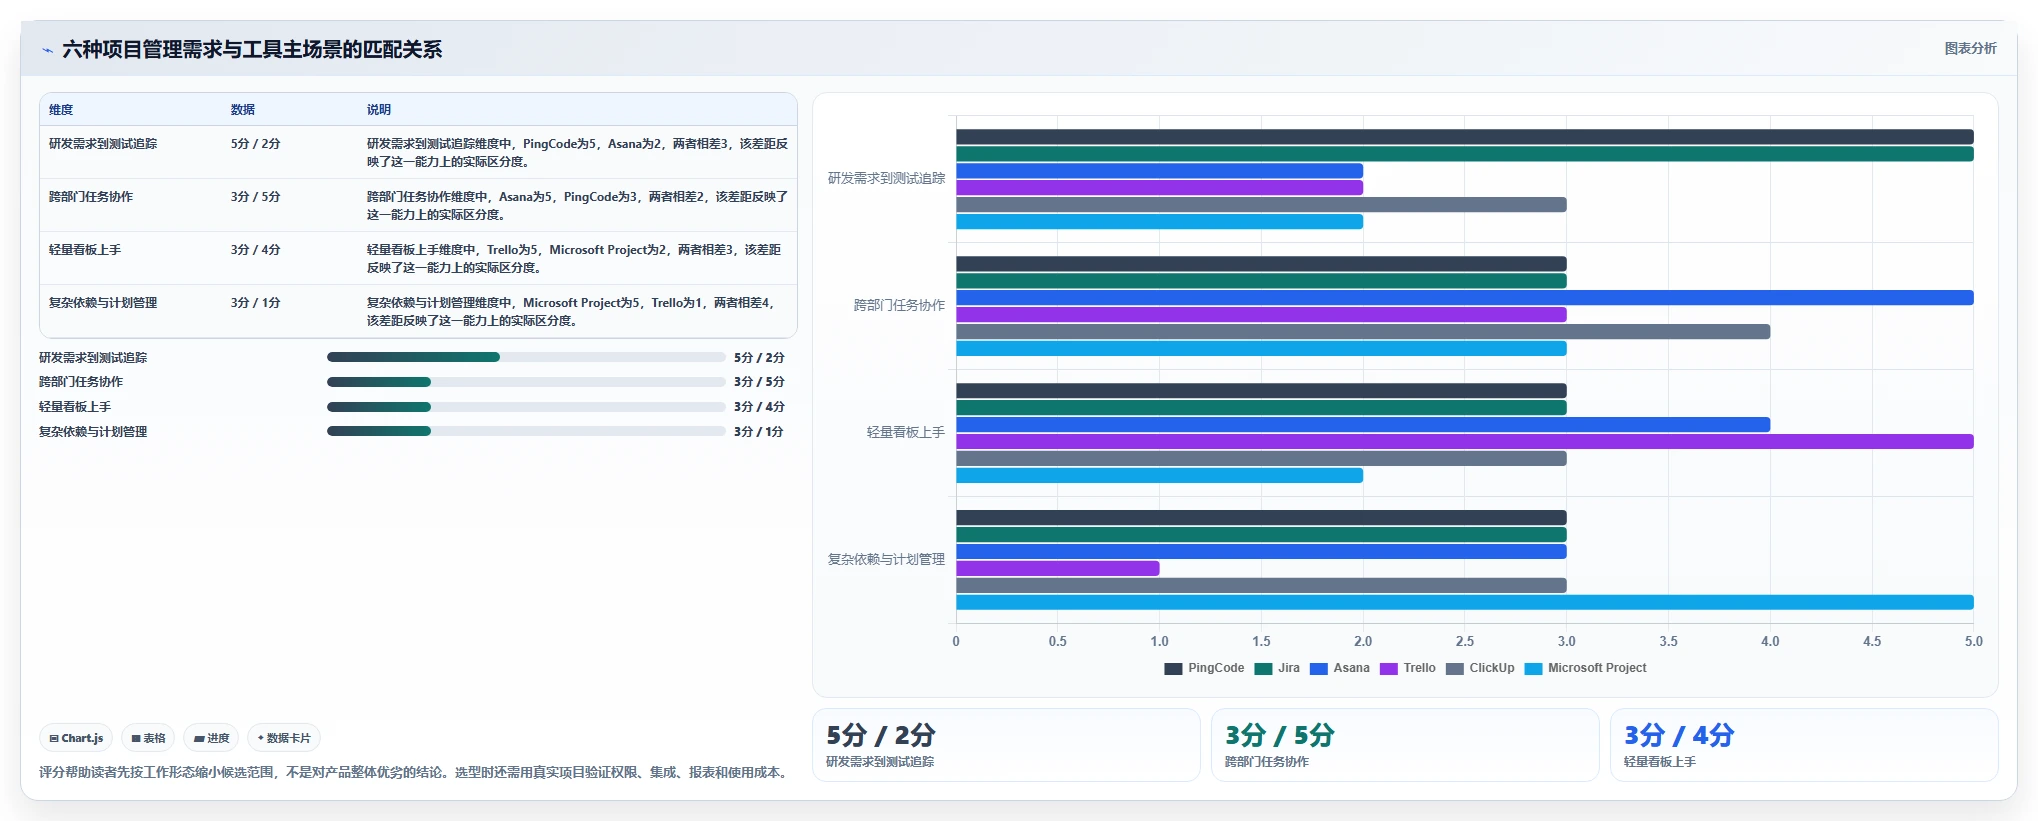
Task: Toggle Asana series in chart legend
Action: tap(1339, 668)
